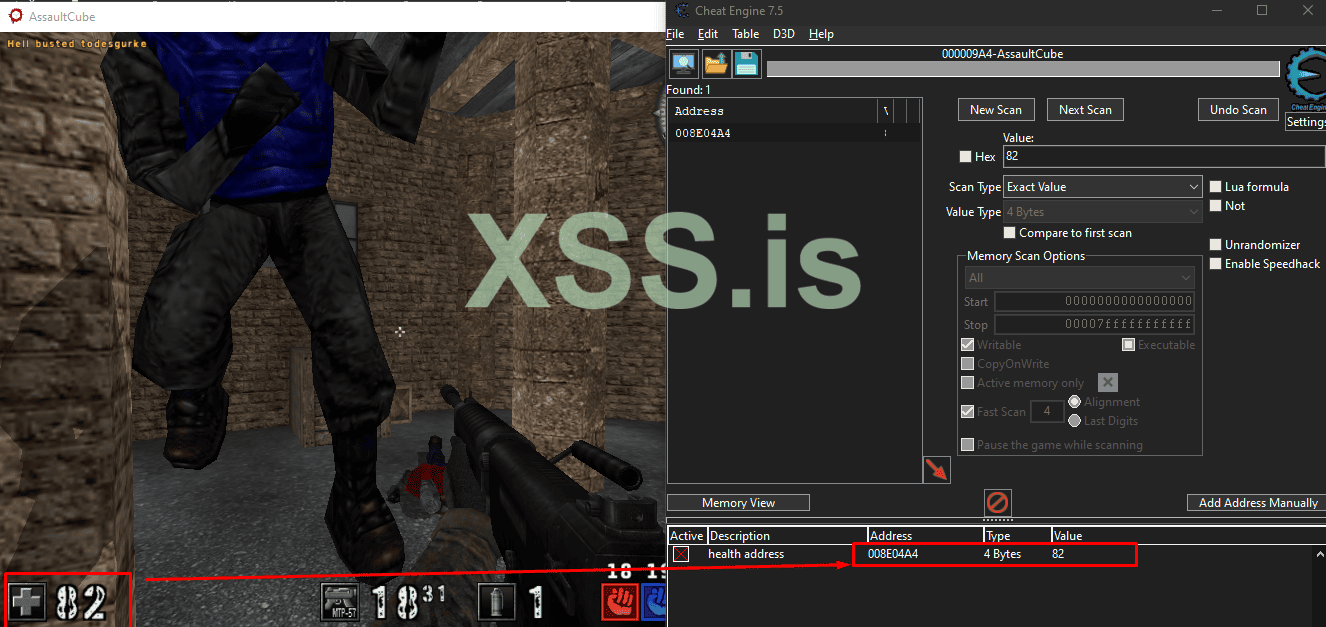The image size is (1326, 627).
Task: Click the Type column header
Action: coord(1018,536)
